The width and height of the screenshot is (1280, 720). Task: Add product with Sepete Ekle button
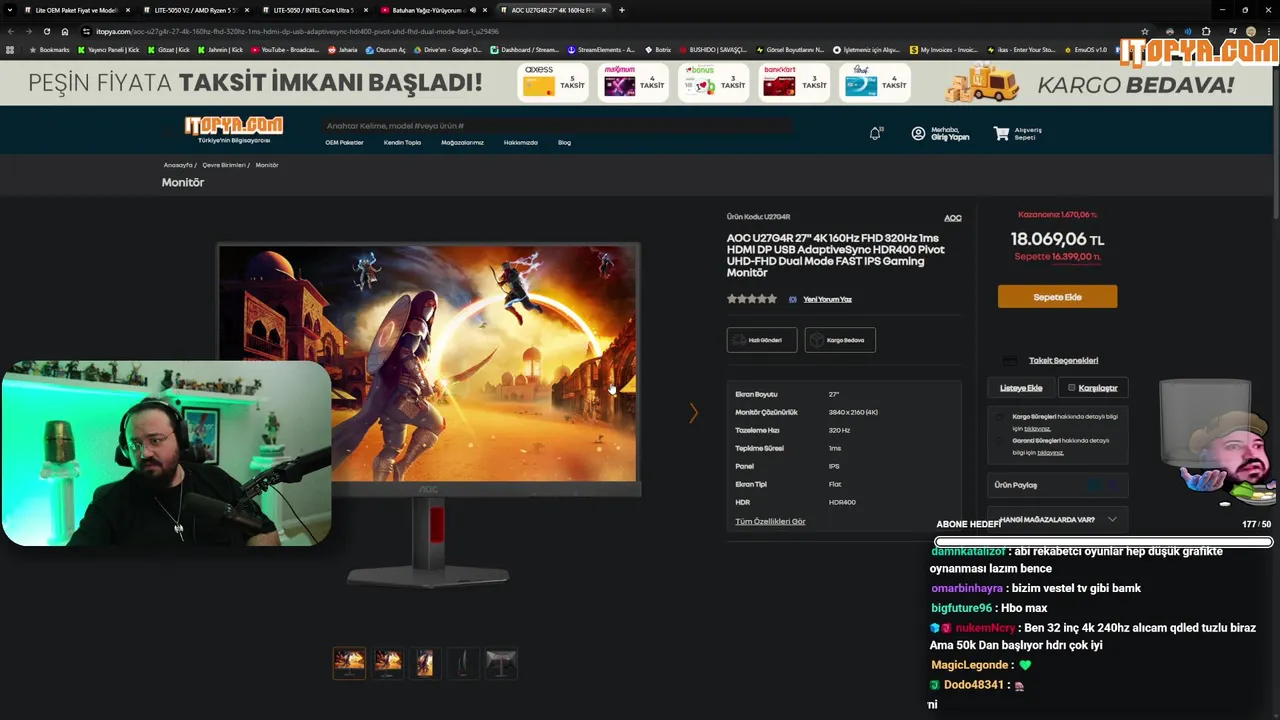click(x=1057, y=297)
